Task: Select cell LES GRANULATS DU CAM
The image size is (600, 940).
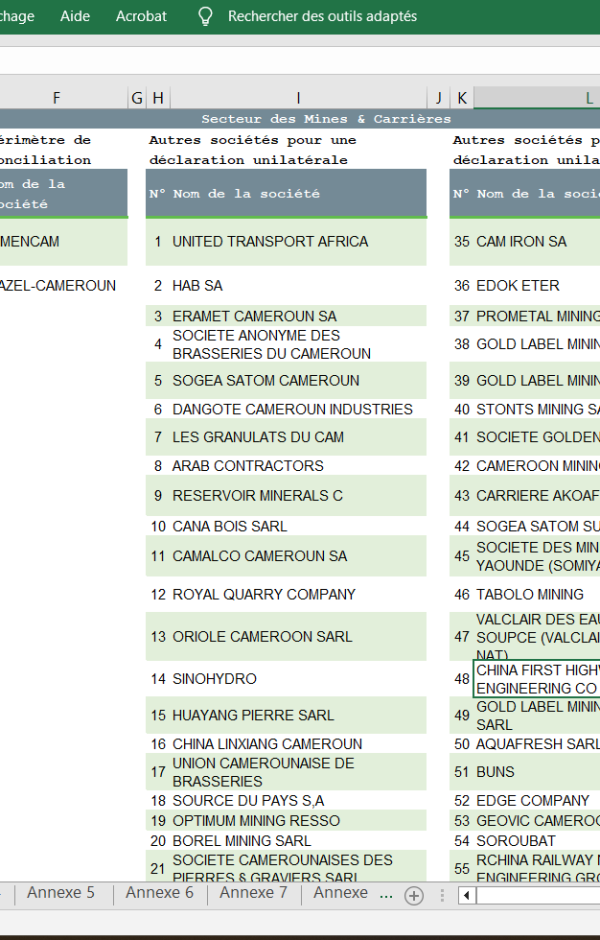Action: [x=299, y=437]
